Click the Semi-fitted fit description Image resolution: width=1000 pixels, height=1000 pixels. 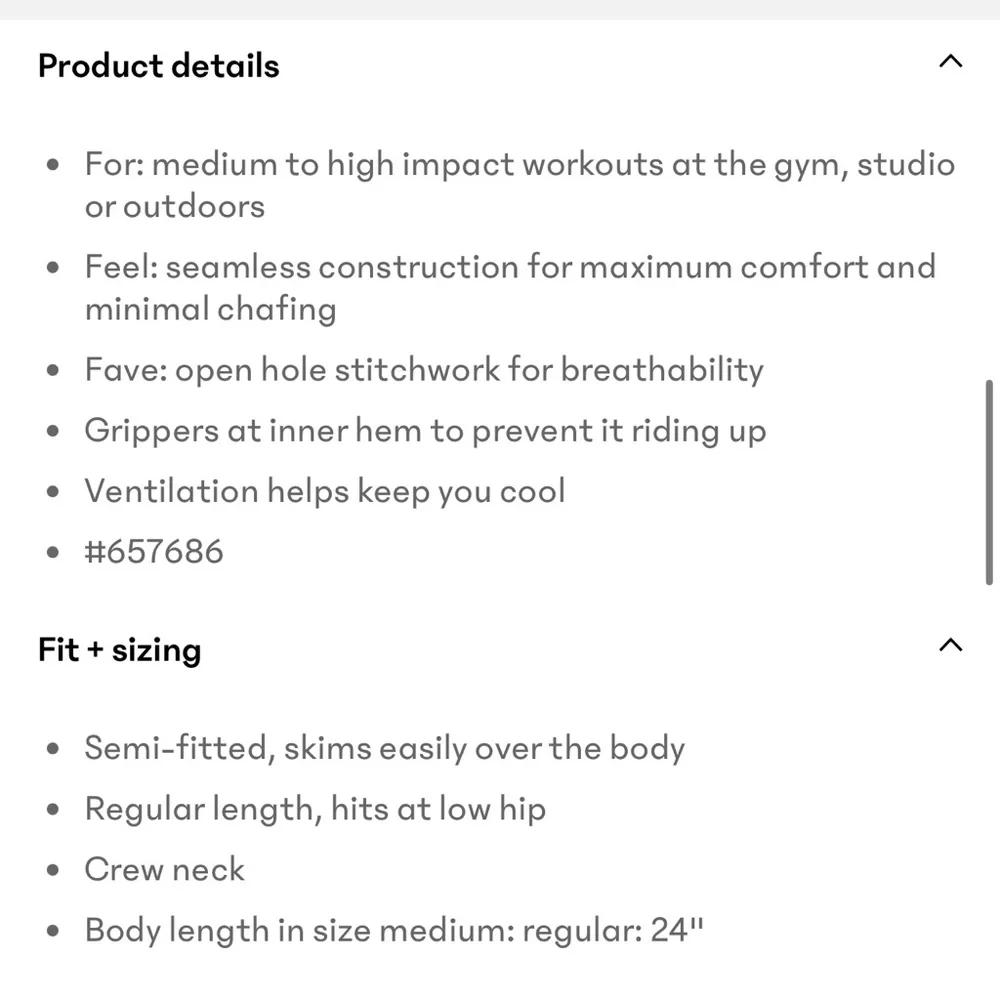click(385, 747)
